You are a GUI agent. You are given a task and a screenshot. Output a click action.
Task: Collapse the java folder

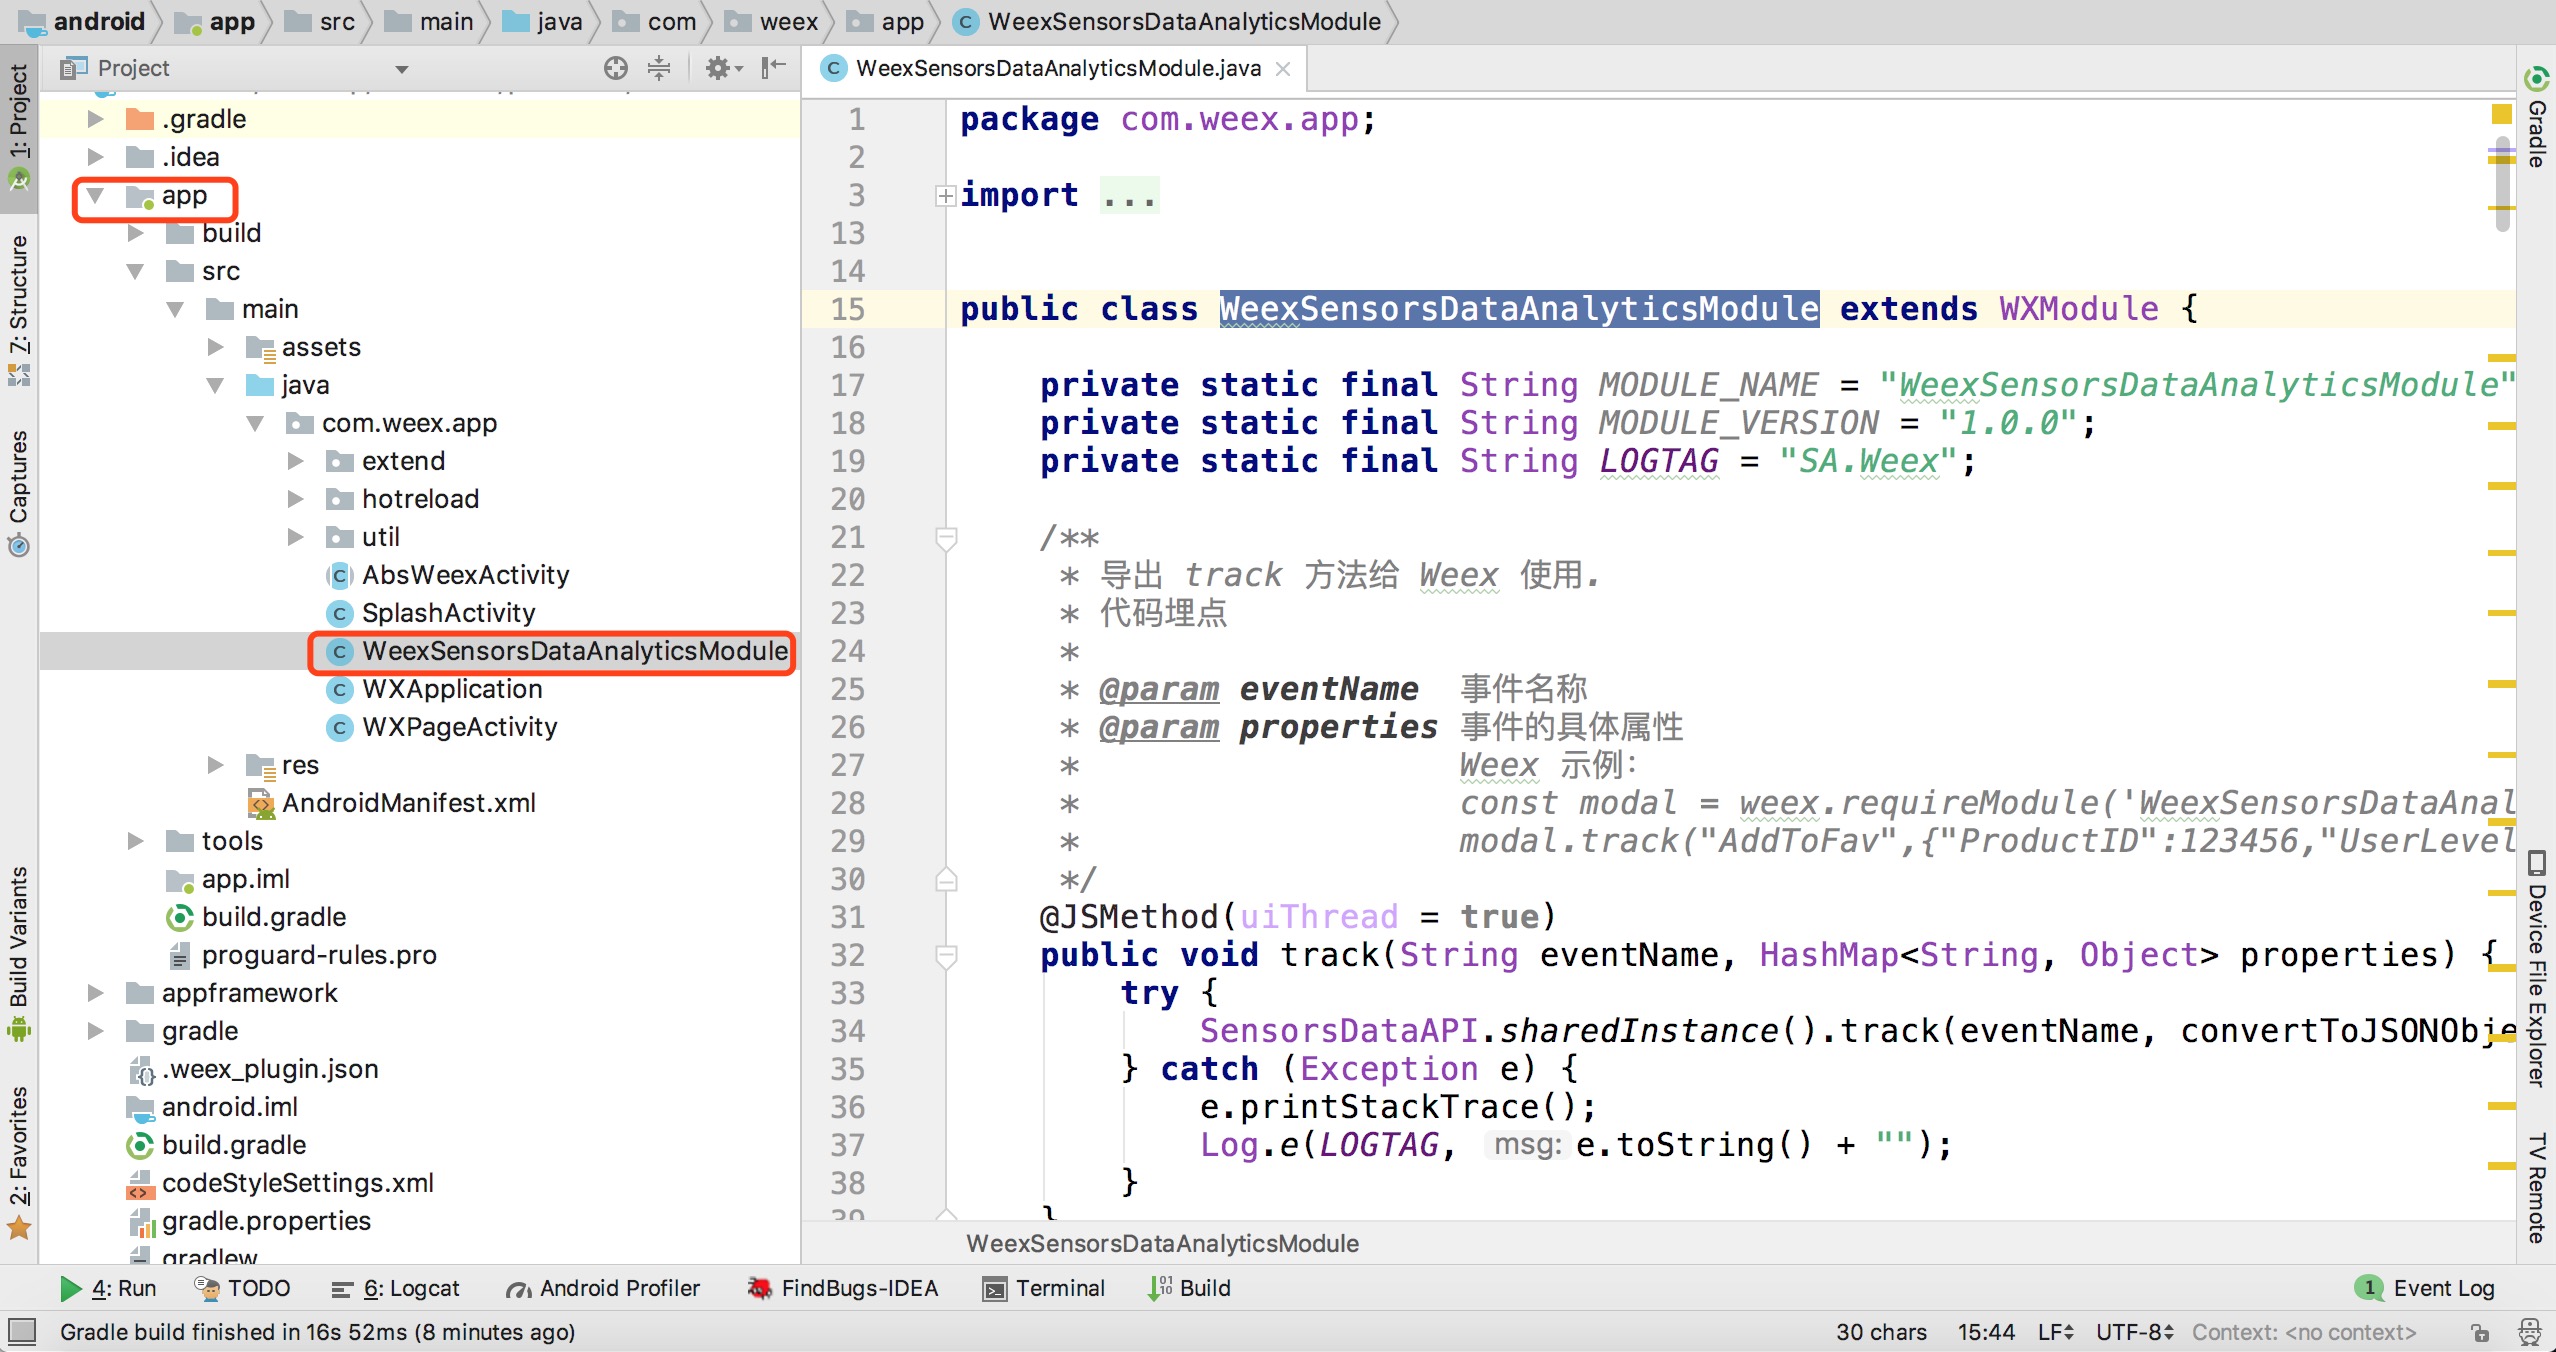click(x=215, y=385)
